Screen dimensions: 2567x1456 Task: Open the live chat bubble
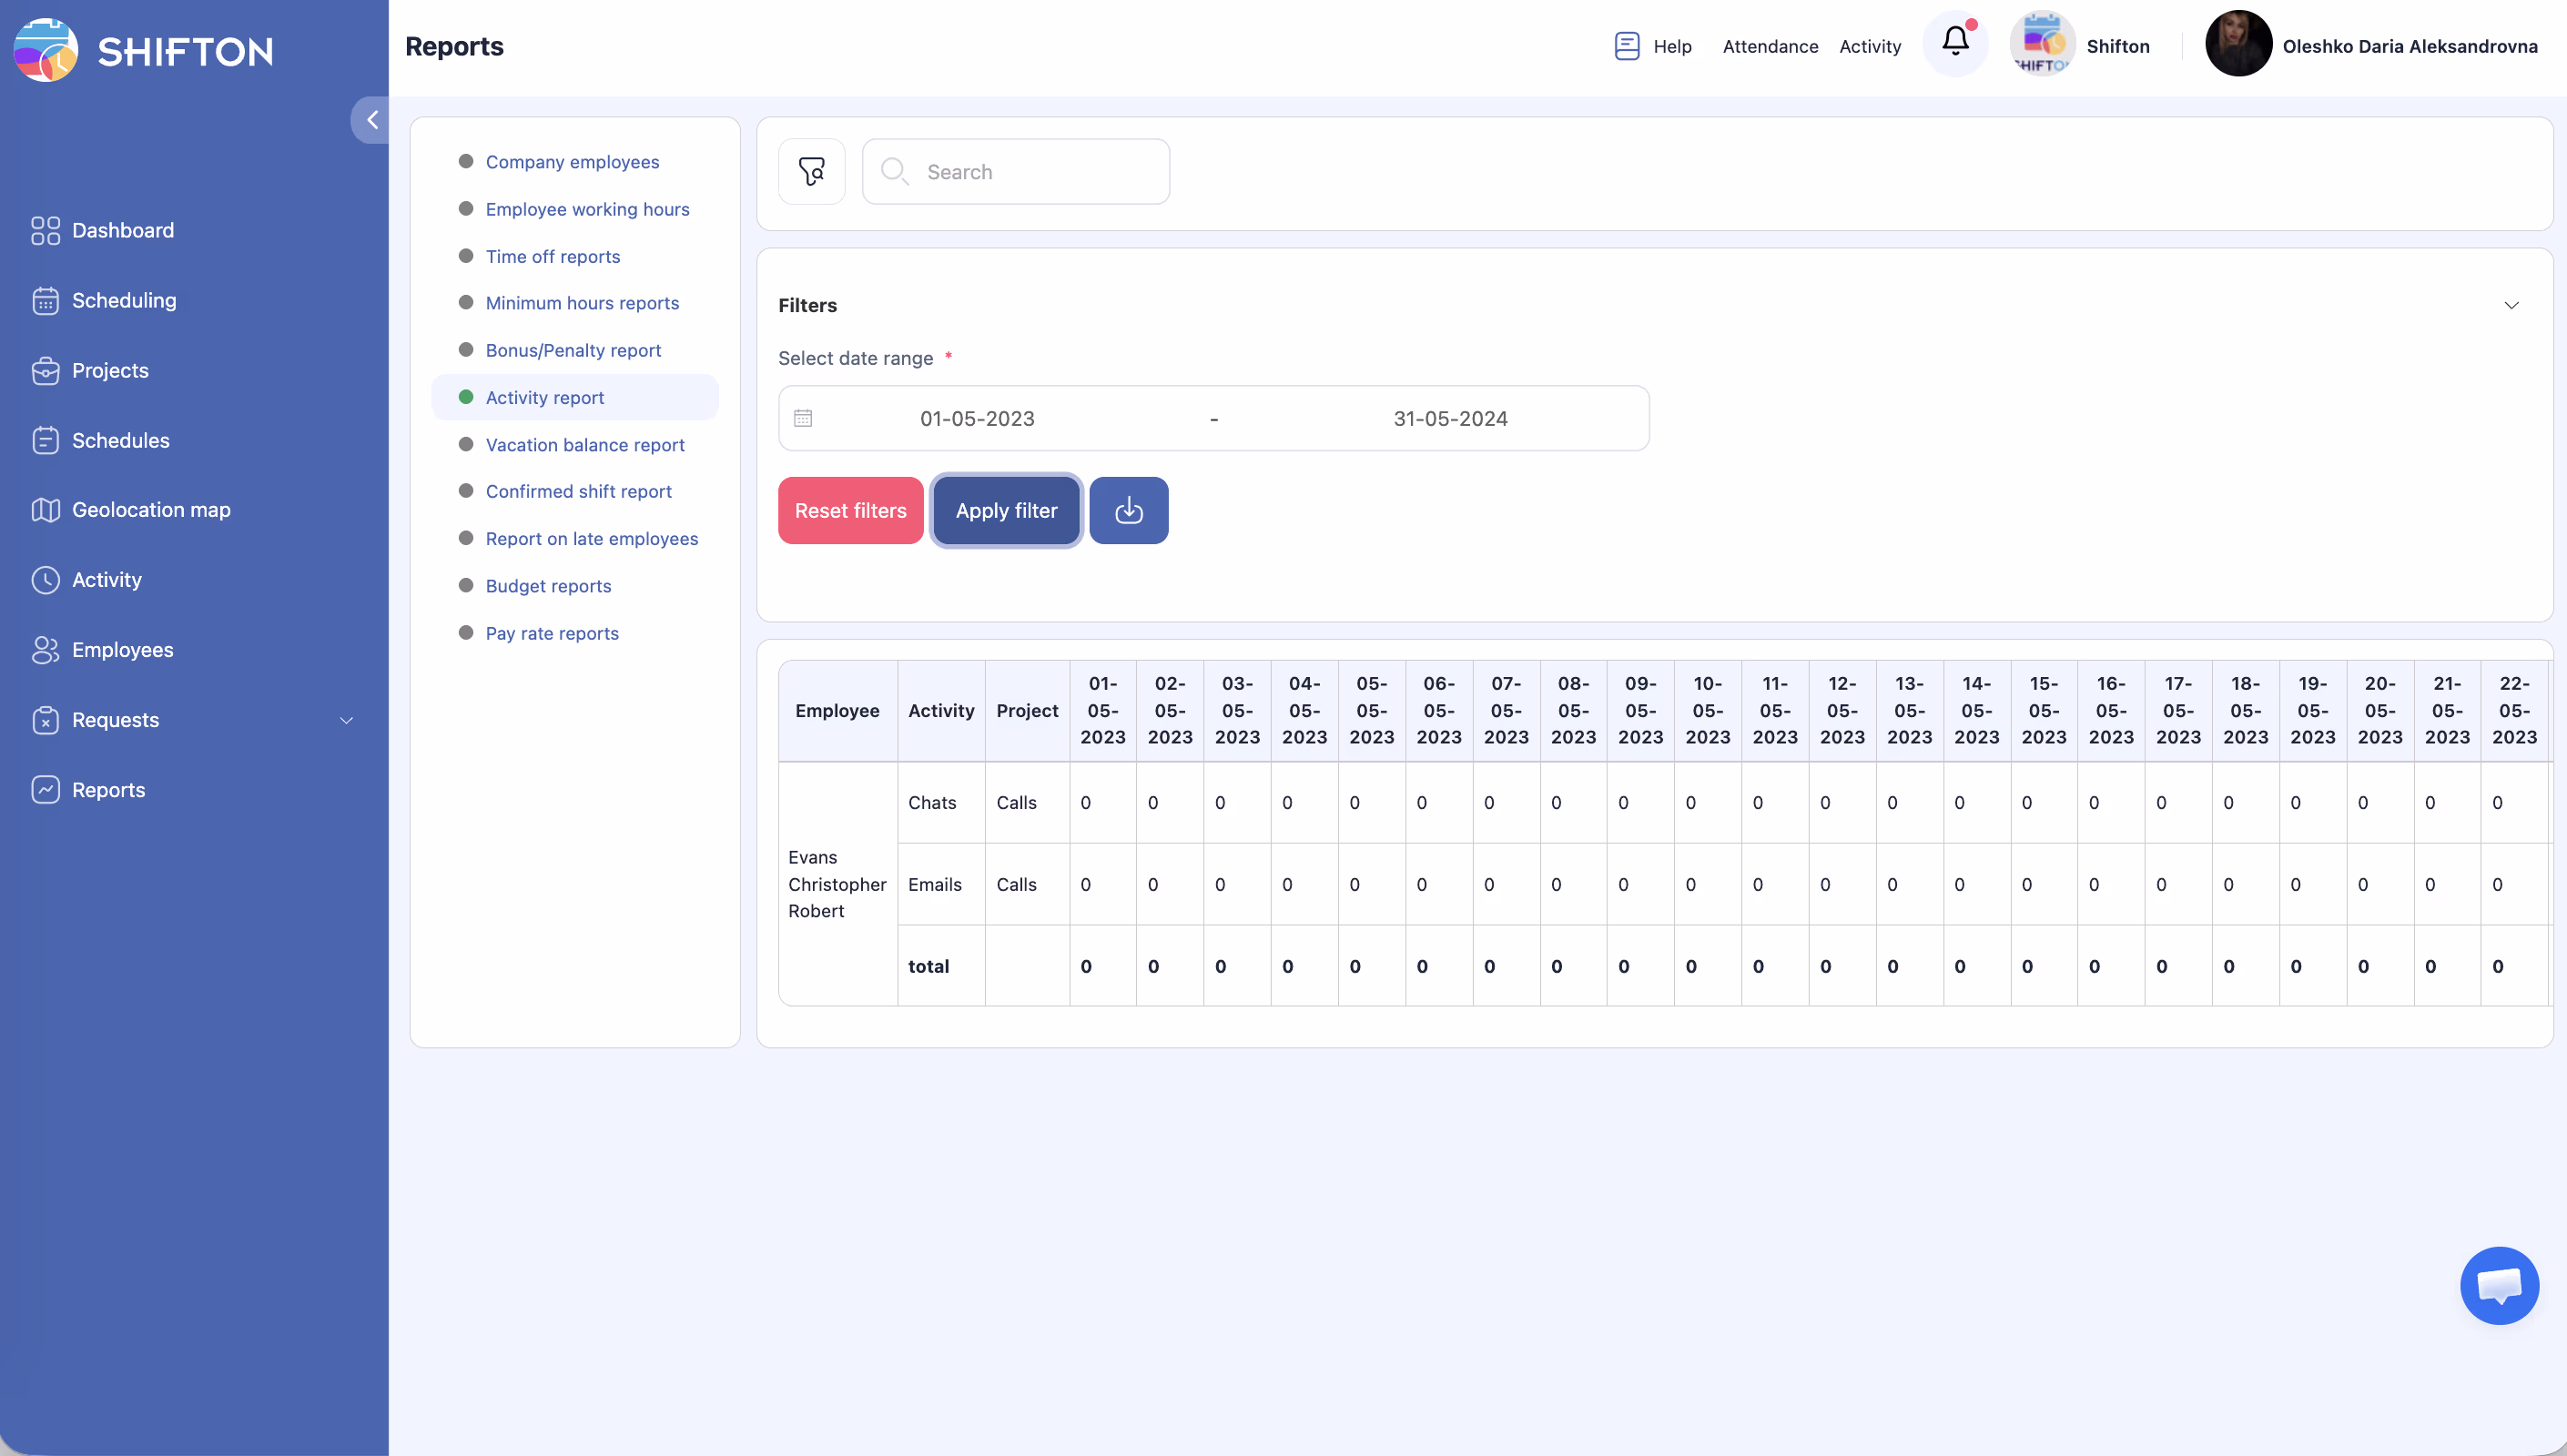(2498, 1285)
